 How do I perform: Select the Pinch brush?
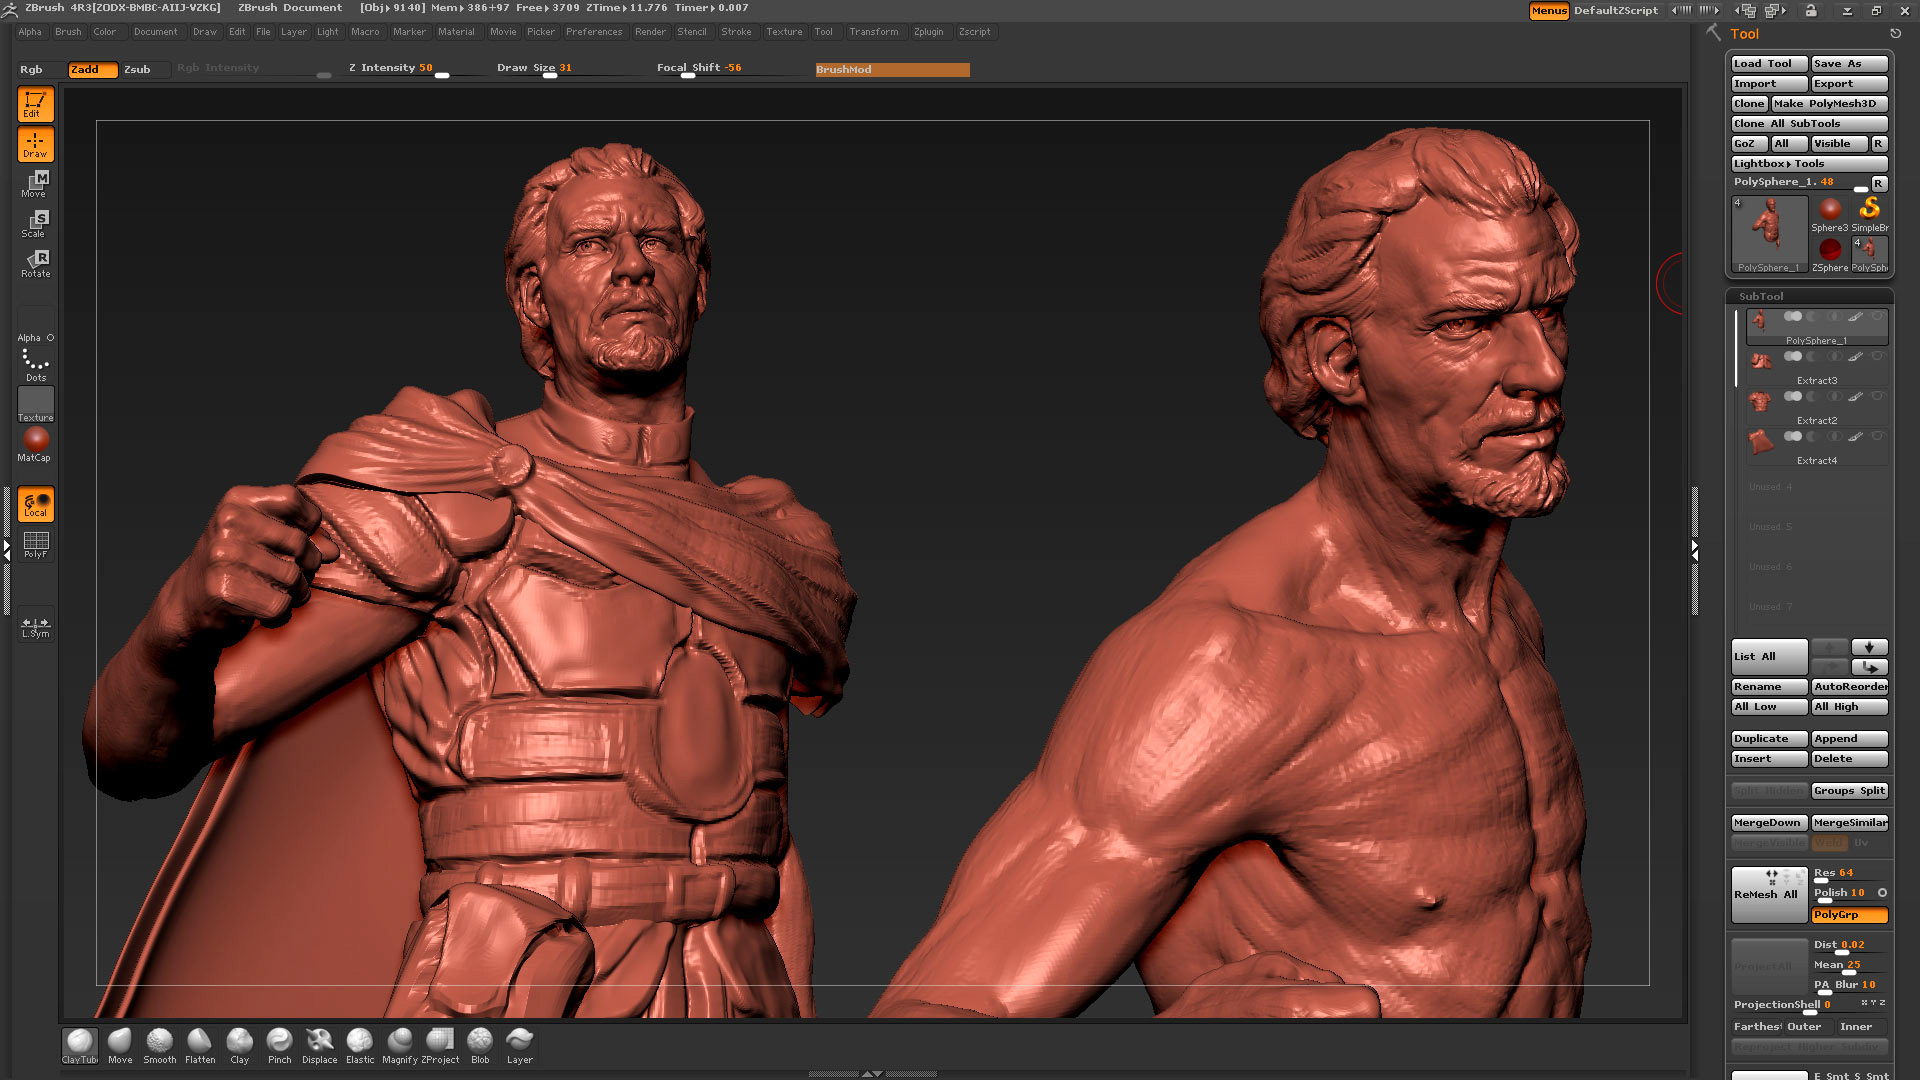coord(279,1042)
